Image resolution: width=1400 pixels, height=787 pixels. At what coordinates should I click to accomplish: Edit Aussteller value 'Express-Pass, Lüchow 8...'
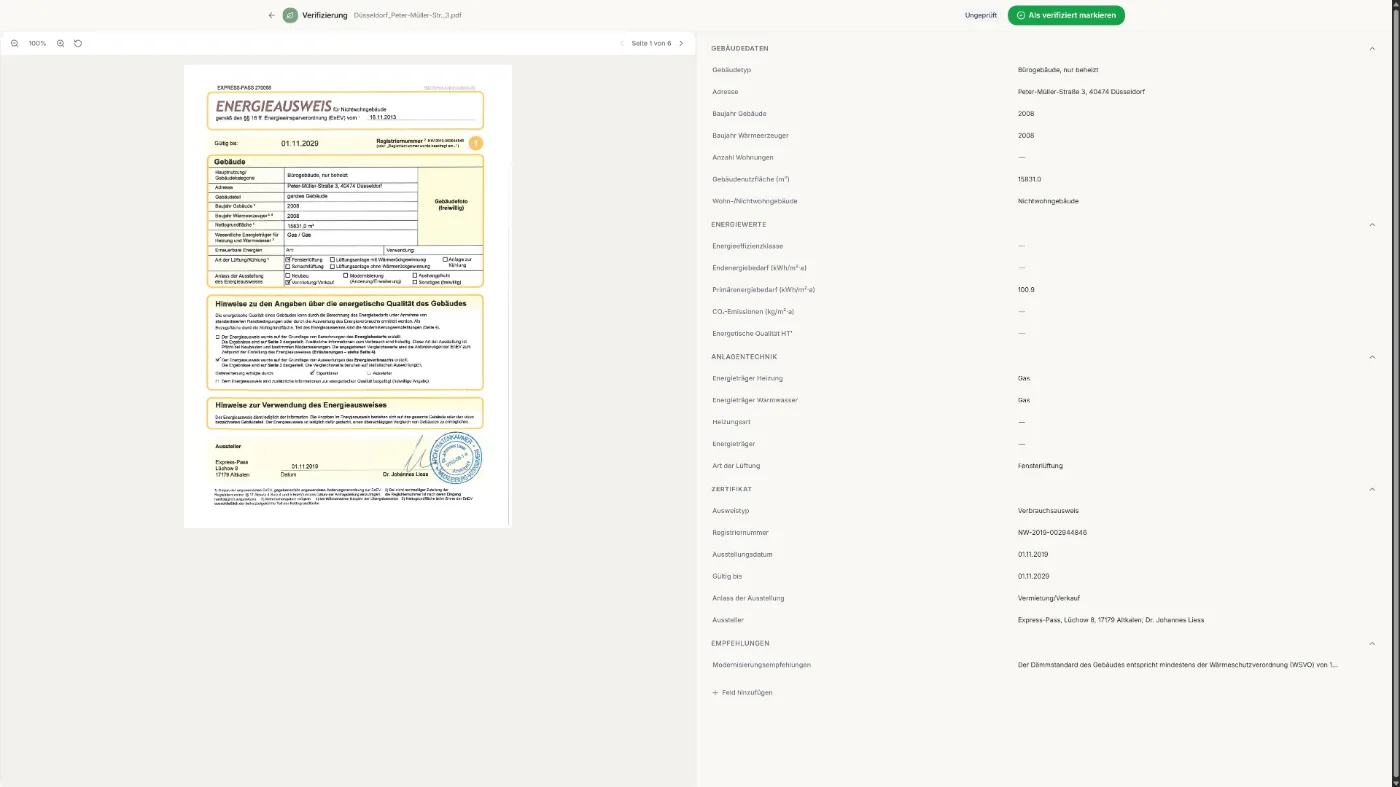pos(1110,620)
